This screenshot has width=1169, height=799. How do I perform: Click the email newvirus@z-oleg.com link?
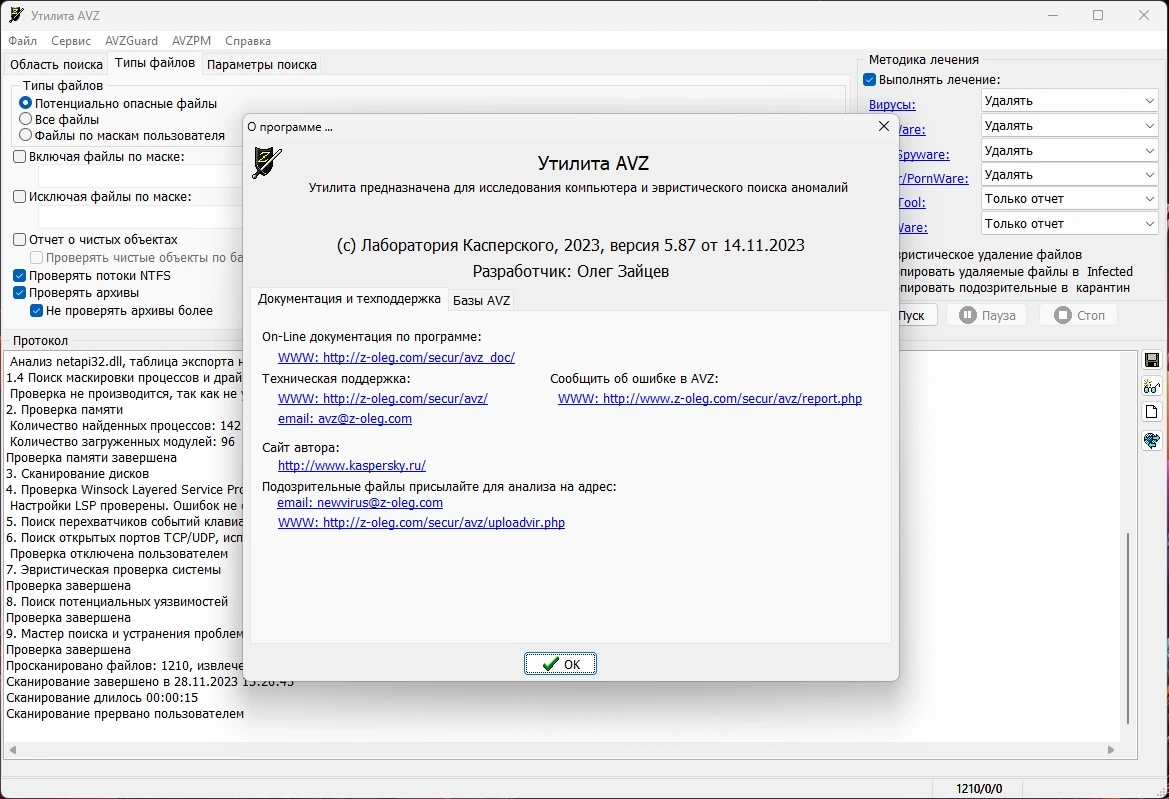click(x=360, y=502)
